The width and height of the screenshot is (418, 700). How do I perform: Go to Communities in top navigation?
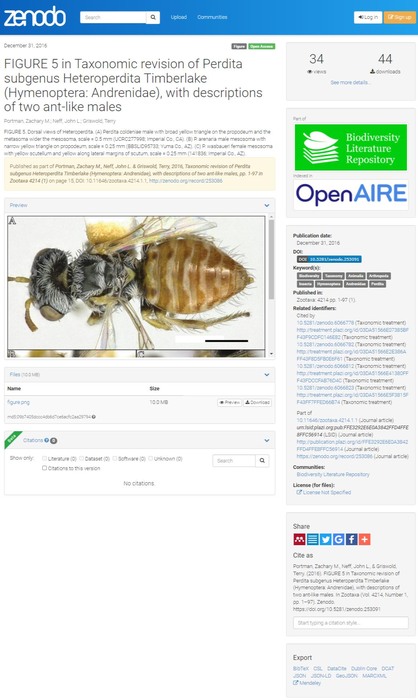coord(212,17)
